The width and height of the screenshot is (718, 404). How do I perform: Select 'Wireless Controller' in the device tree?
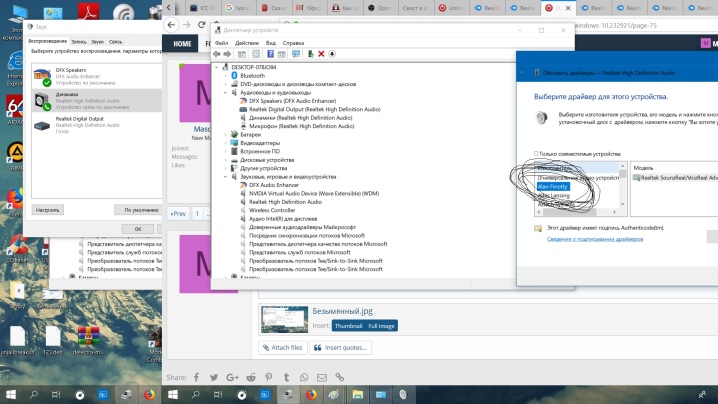coord(272,210)
